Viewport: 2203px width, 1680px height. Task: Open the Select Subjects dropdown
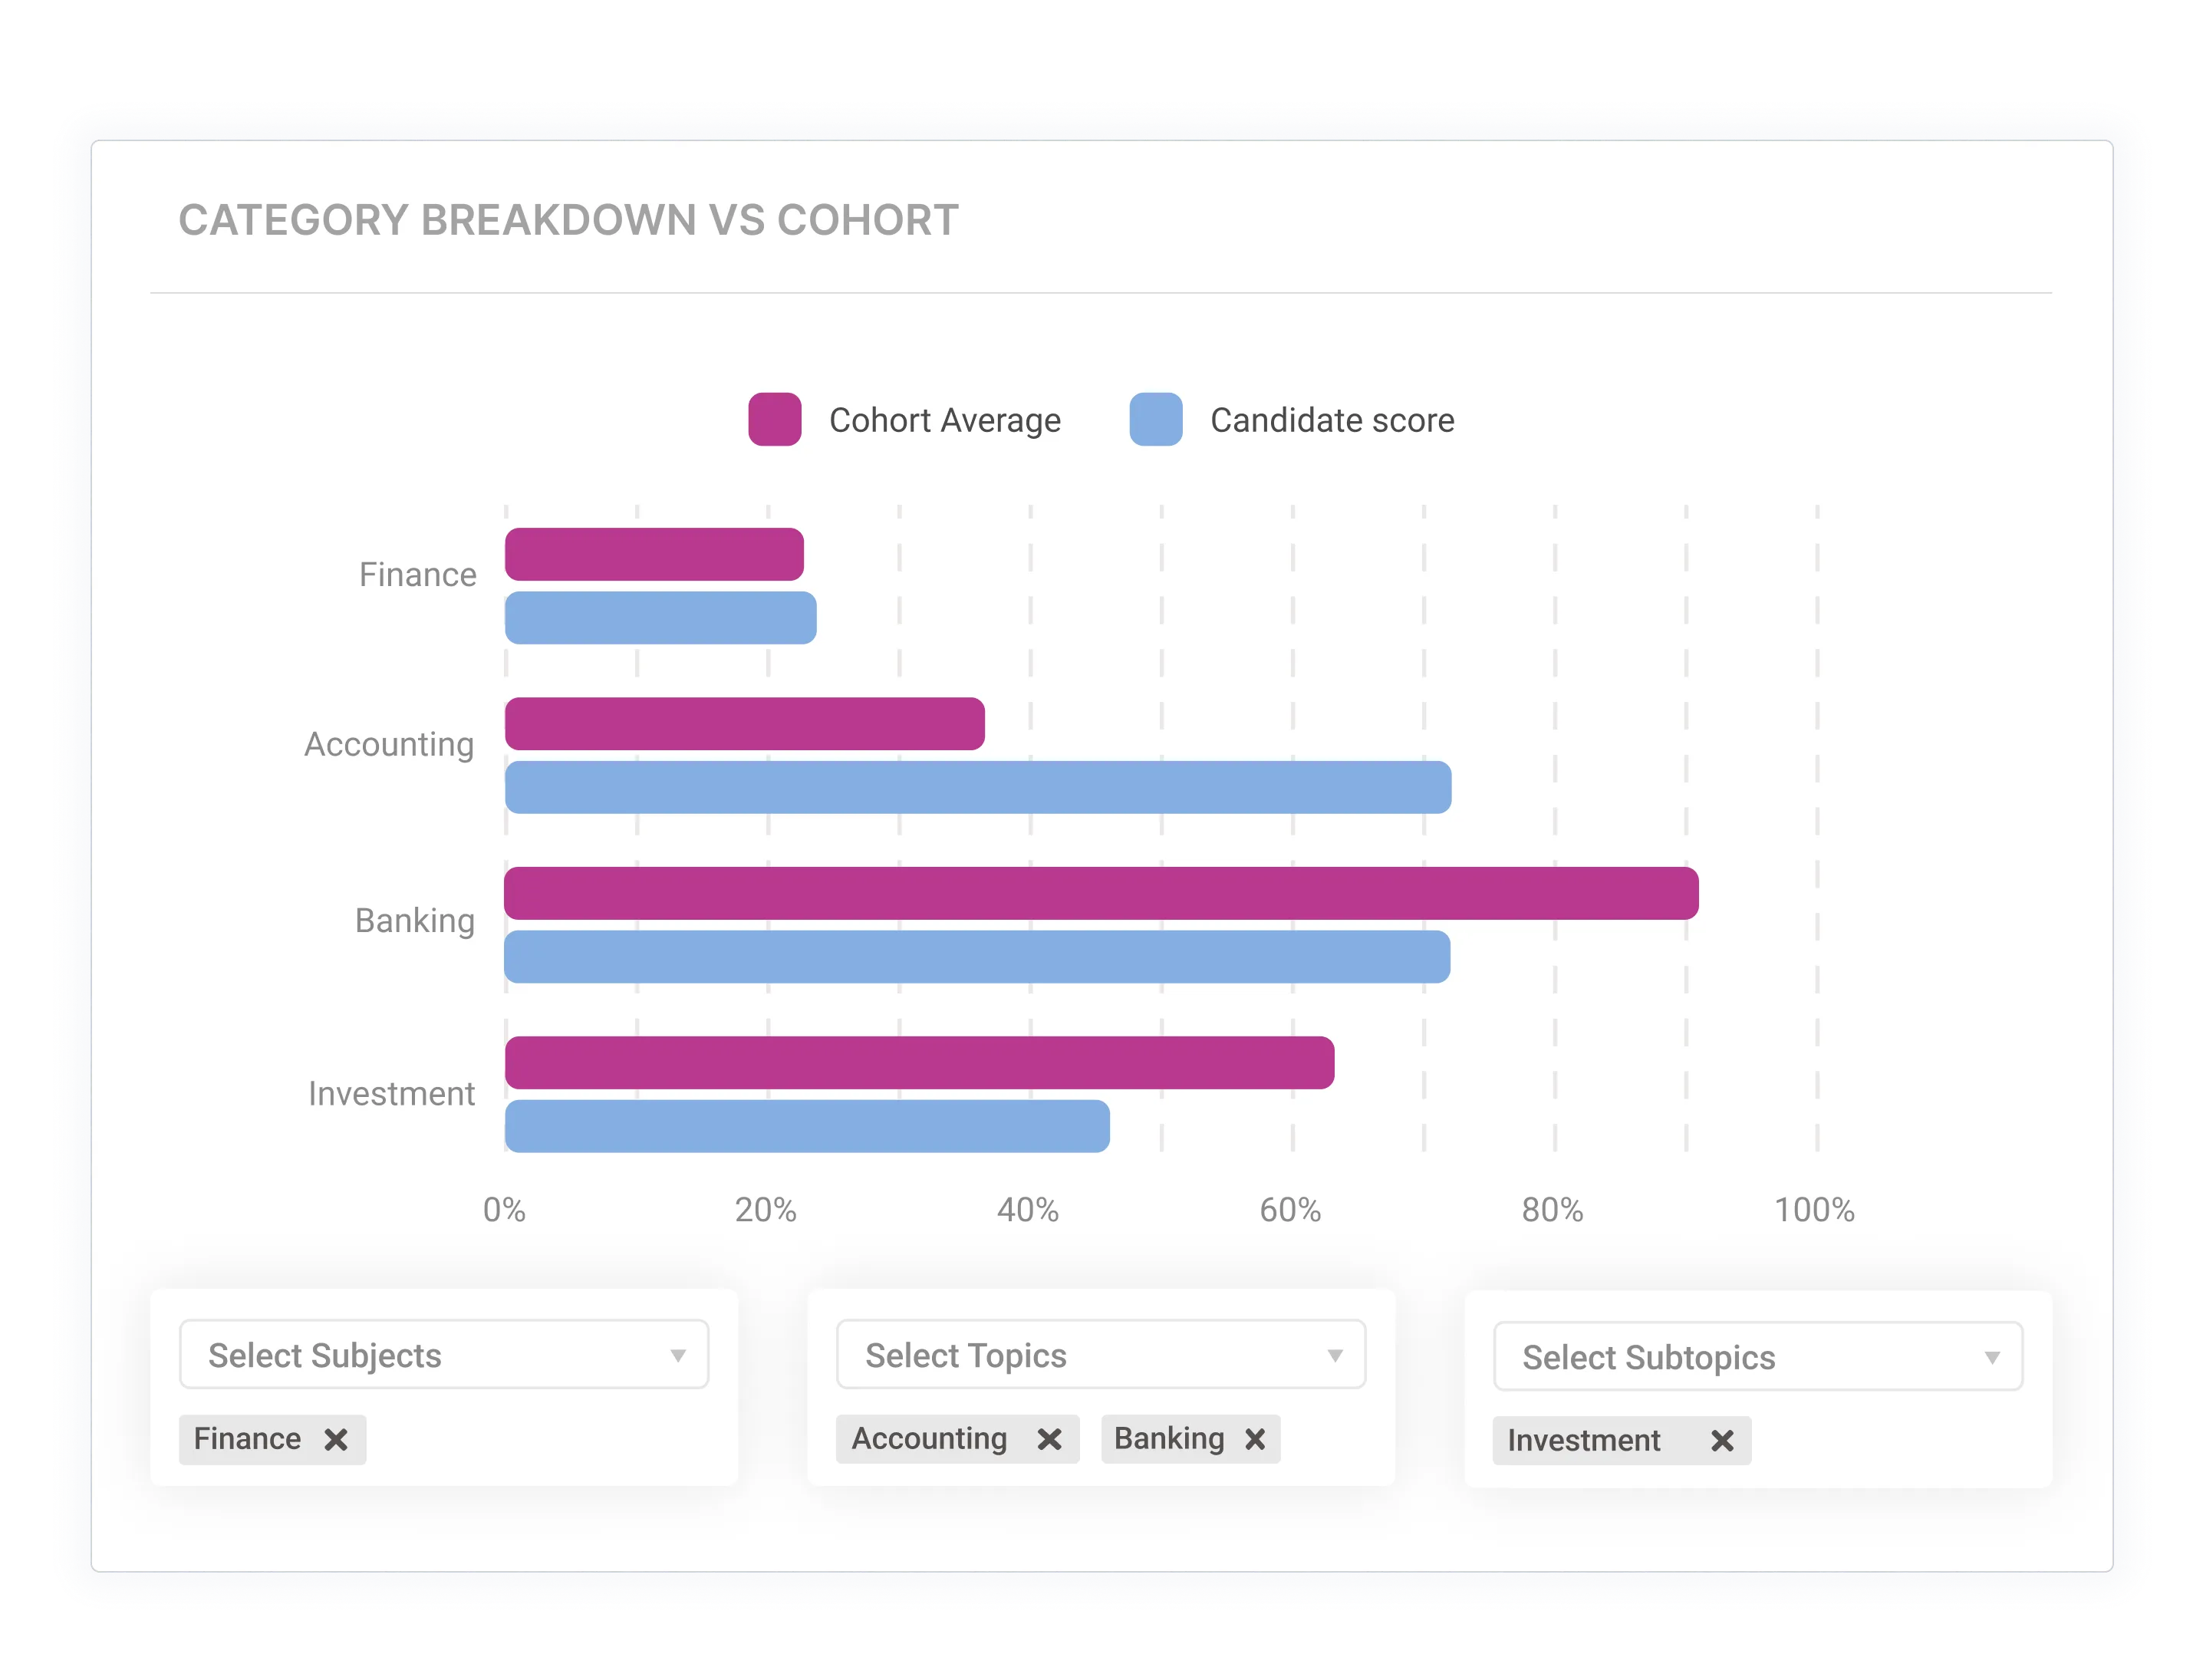click(443, 1356)
